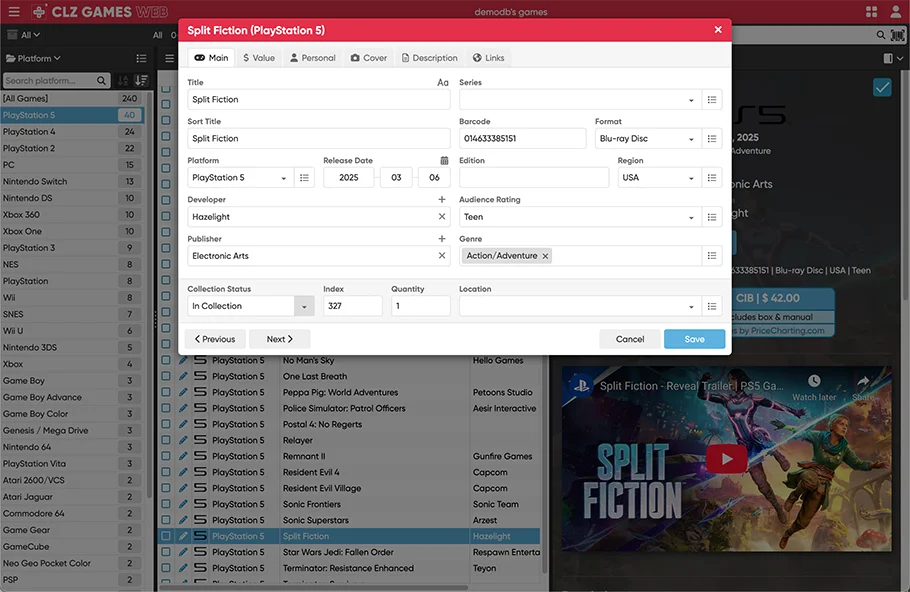Expand the Region dropdown showing USA

pos(691,178)
